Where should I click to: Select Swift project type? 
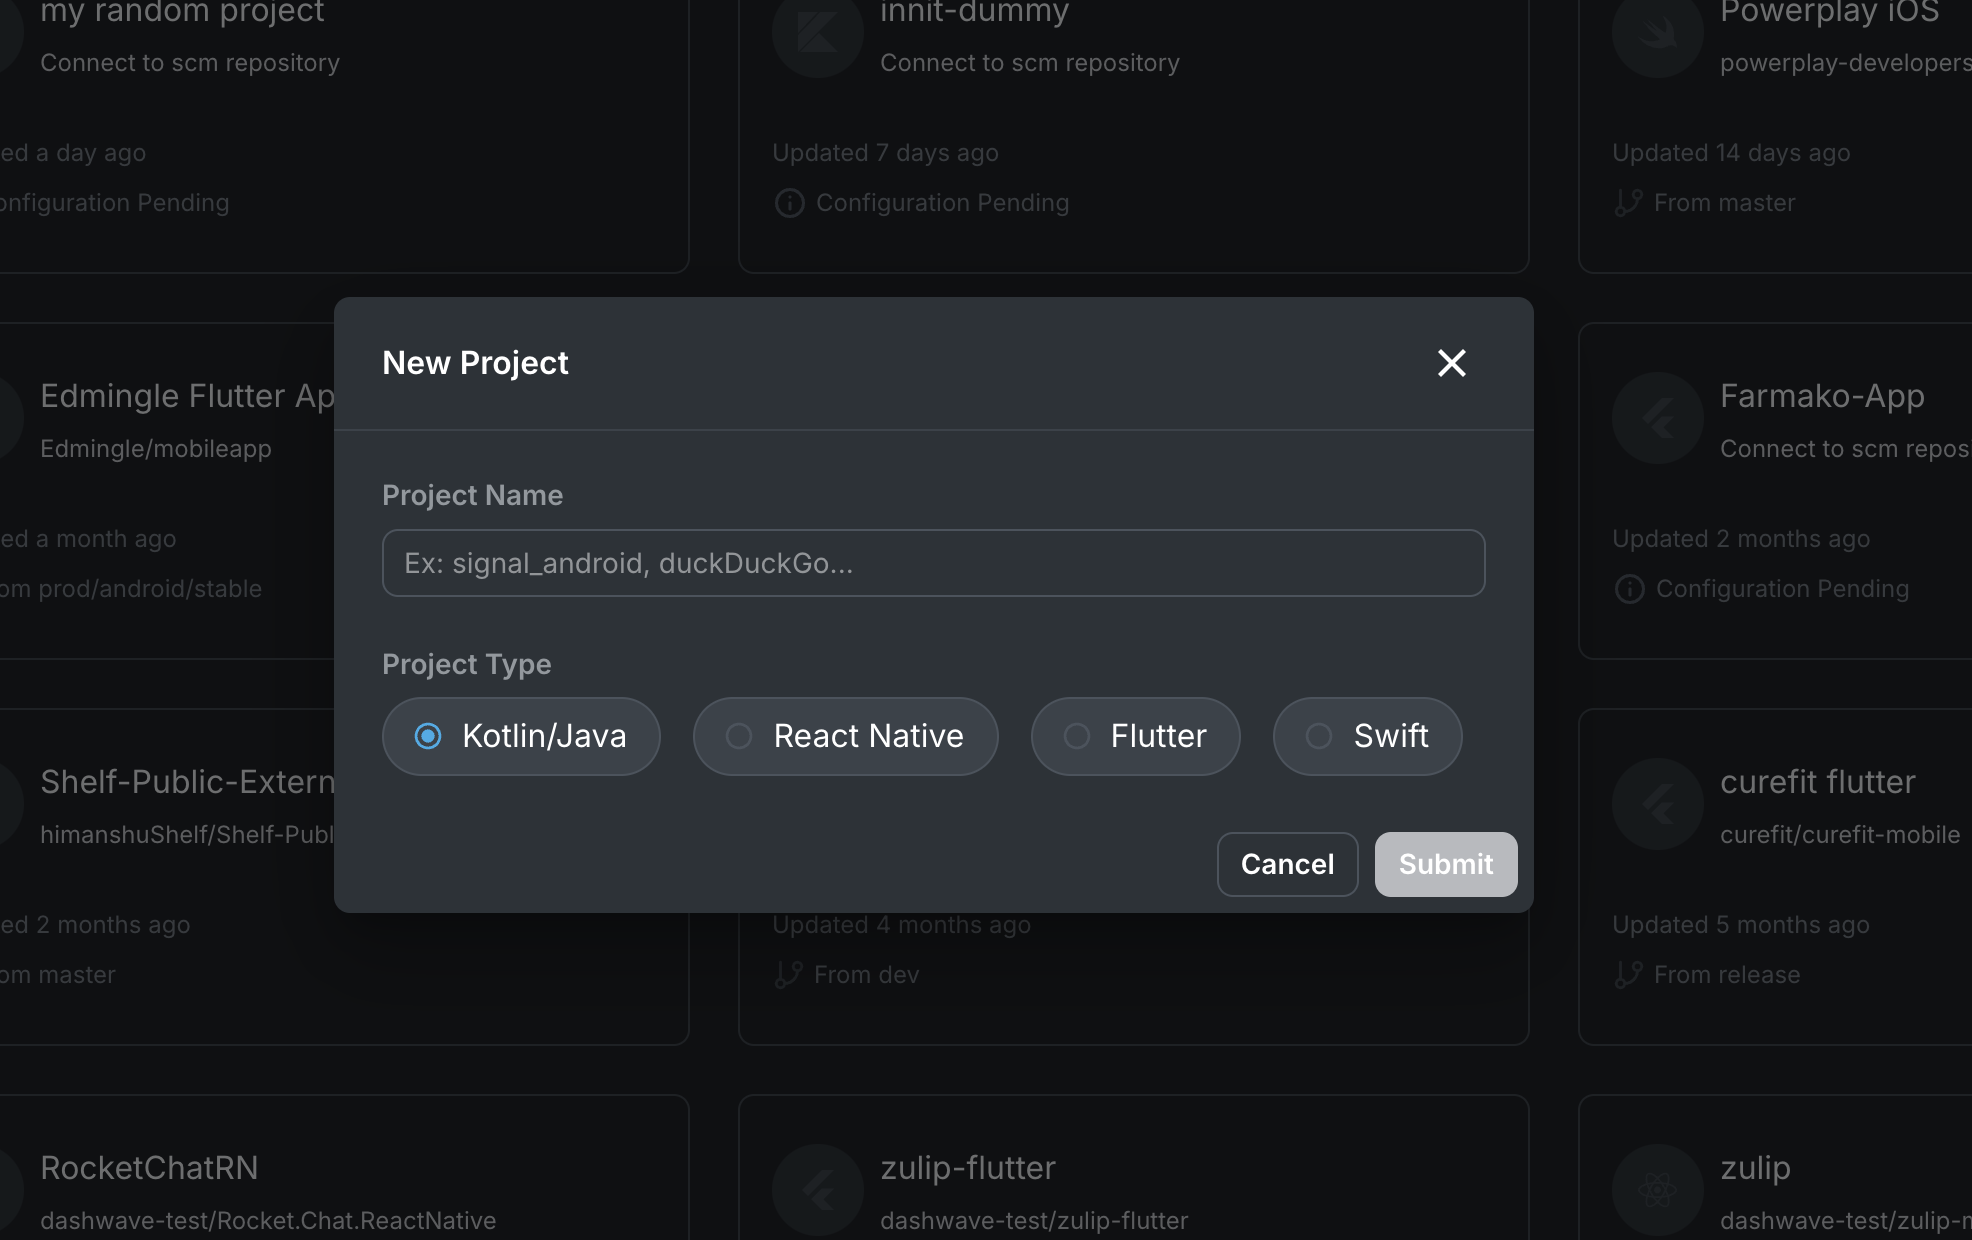tap(1367, 736)
